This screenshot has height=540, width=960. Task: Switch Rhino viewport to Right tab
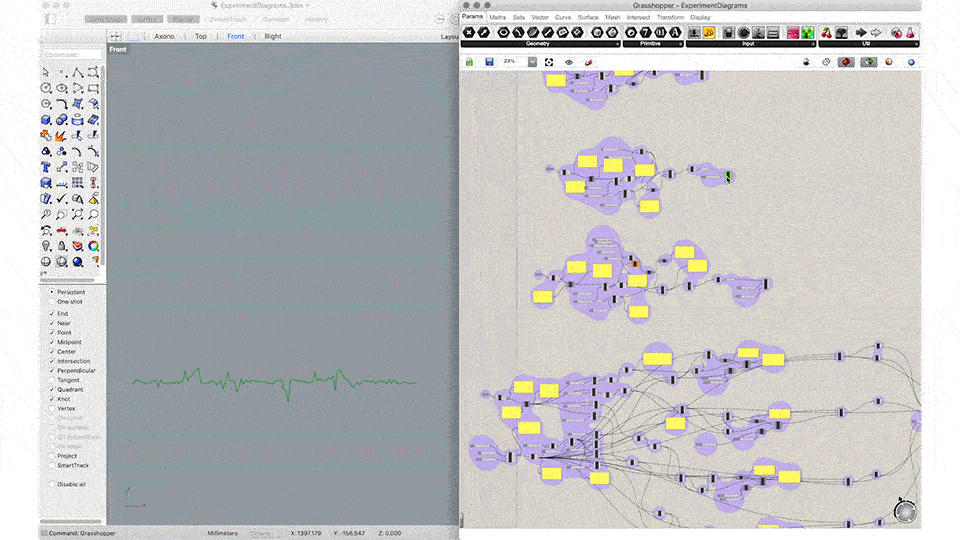pos(273,37)
